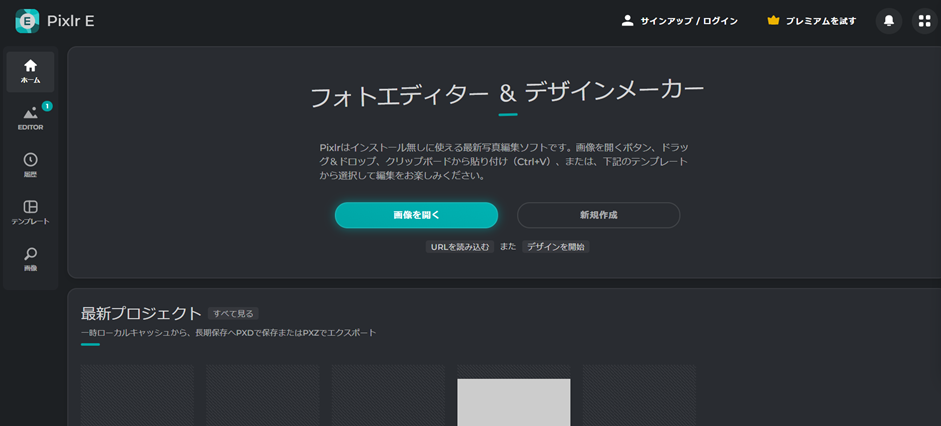Screen dimensions: 941x426
Task: Click the デザインを開始 link
Action: (556, 247)
